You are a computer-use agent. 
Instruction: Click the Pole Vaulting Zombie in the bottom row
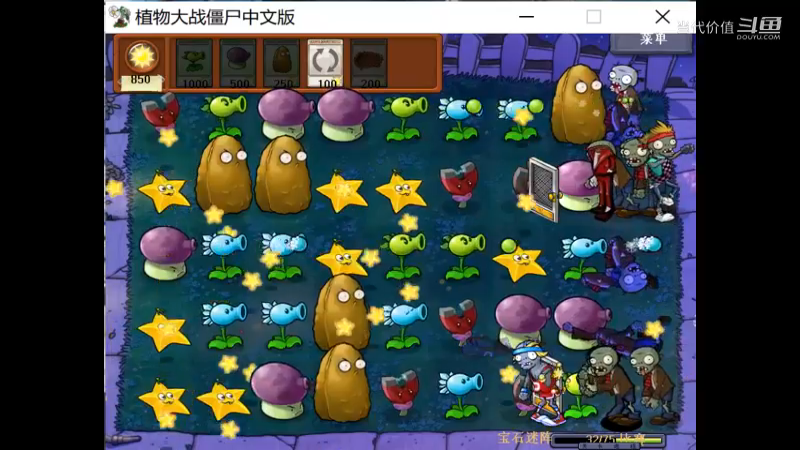point(538,384)
